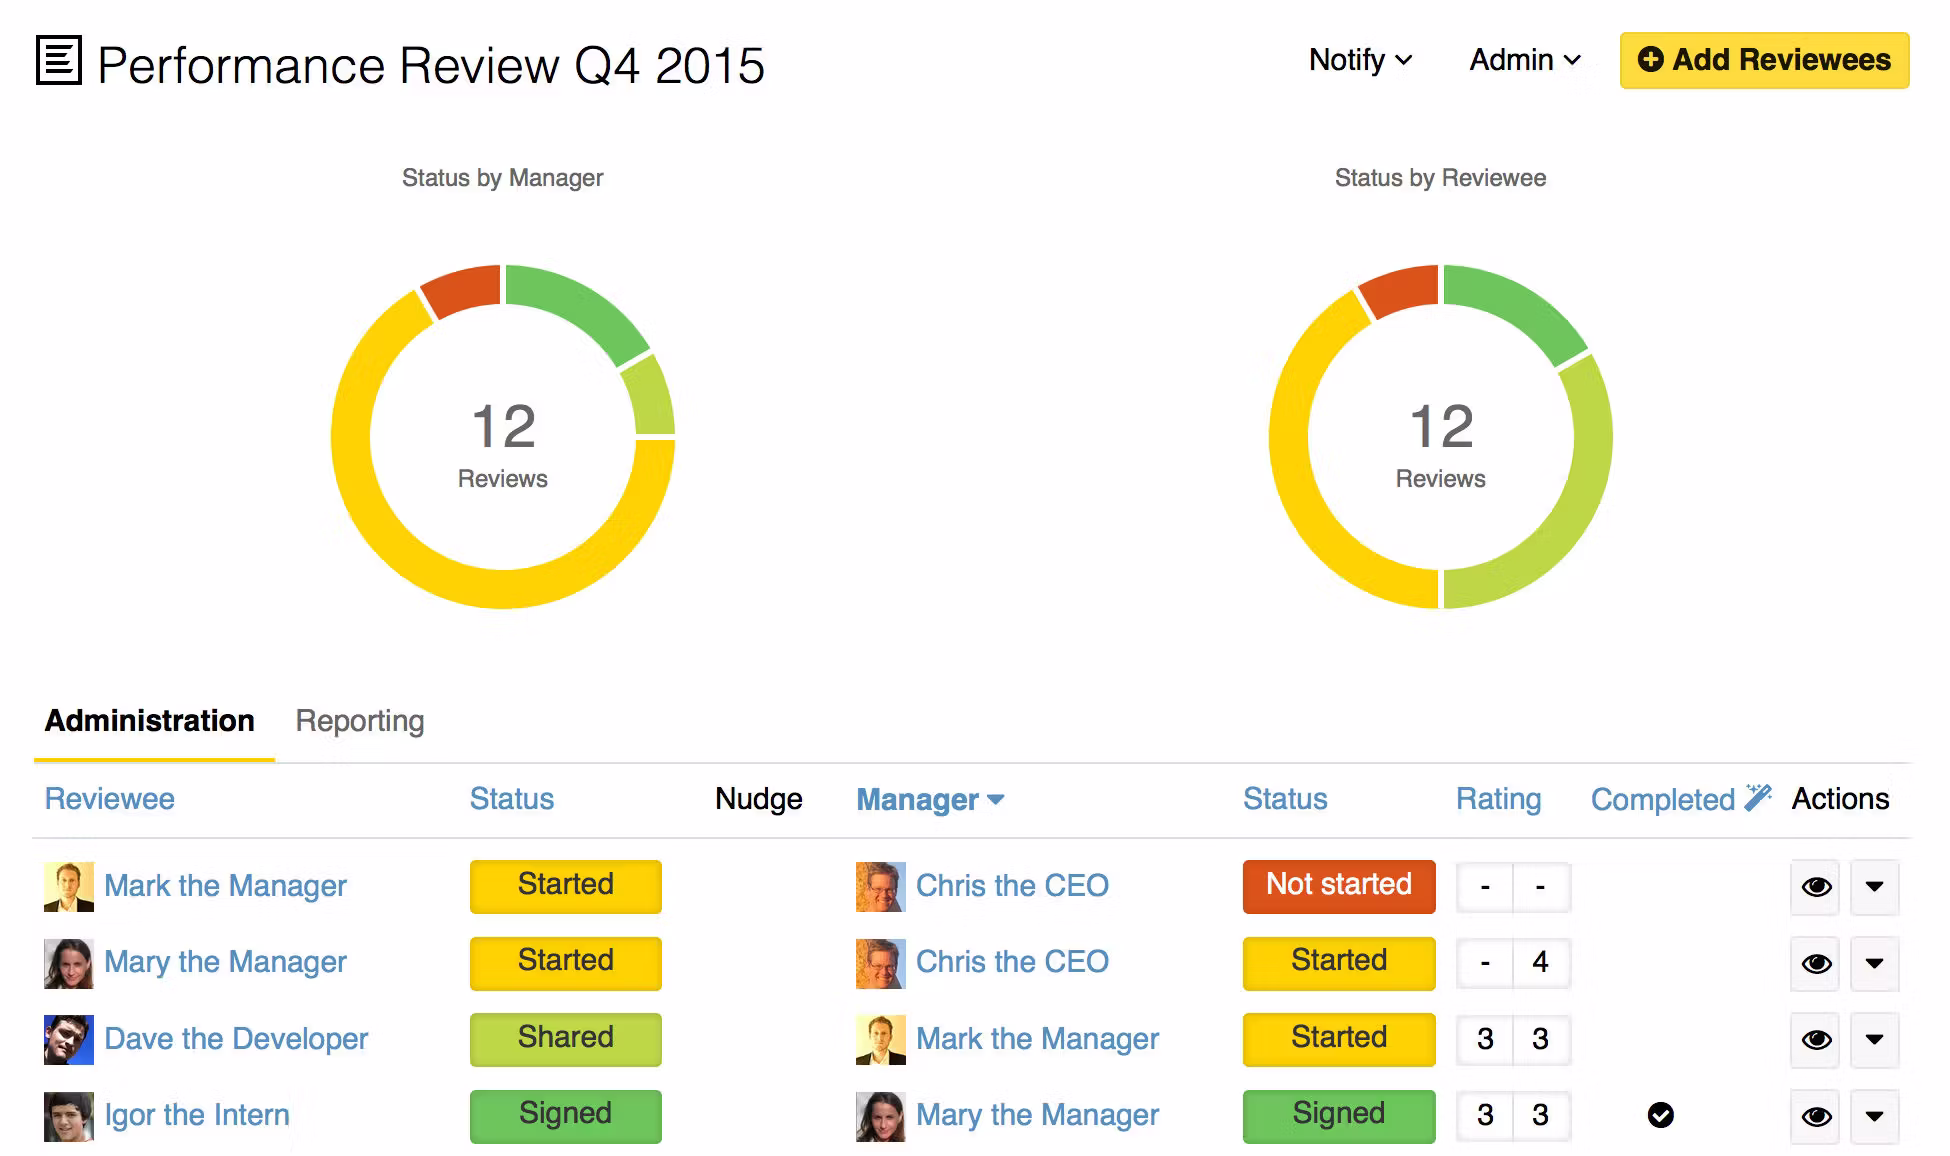
Task: Open the eye preview for Mary the Manager's row
Action: point(1814,964)
